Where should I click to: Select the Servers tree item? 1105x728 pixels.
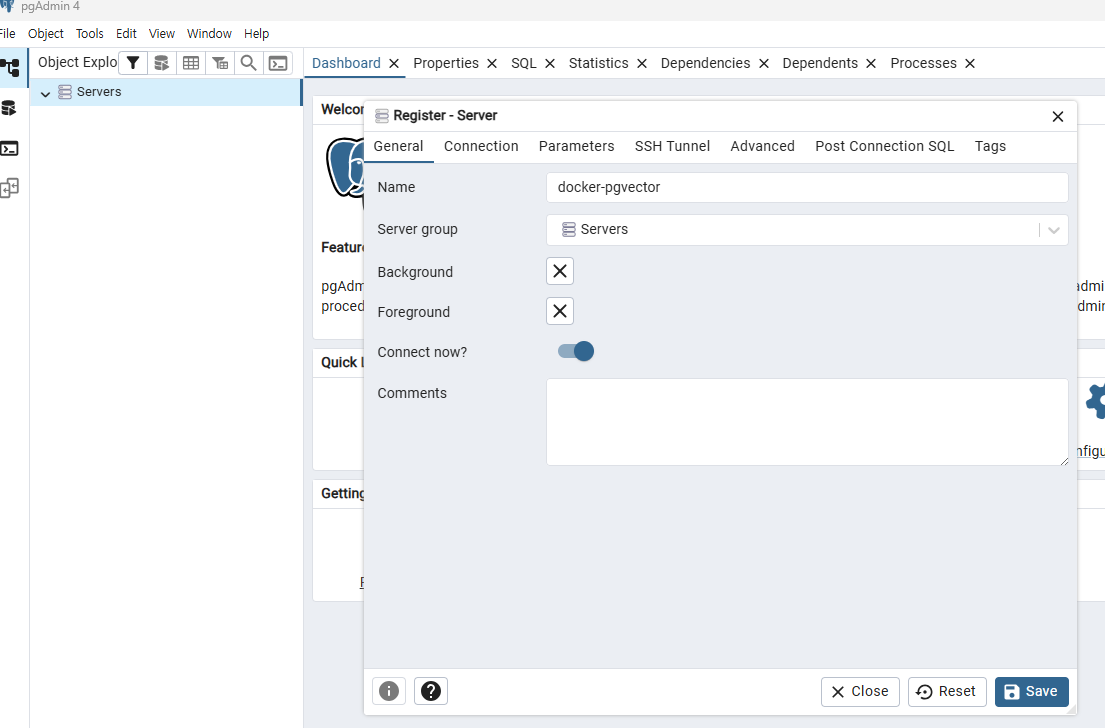pos(99,92)
